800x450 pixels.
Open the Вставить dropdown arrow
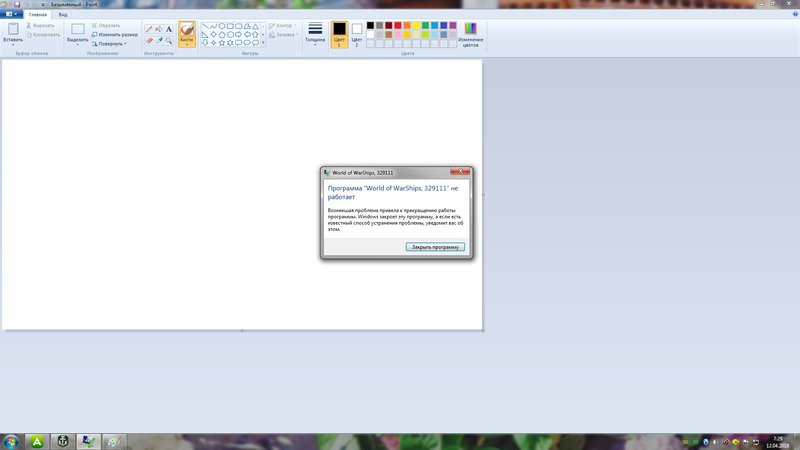point(13,45)
